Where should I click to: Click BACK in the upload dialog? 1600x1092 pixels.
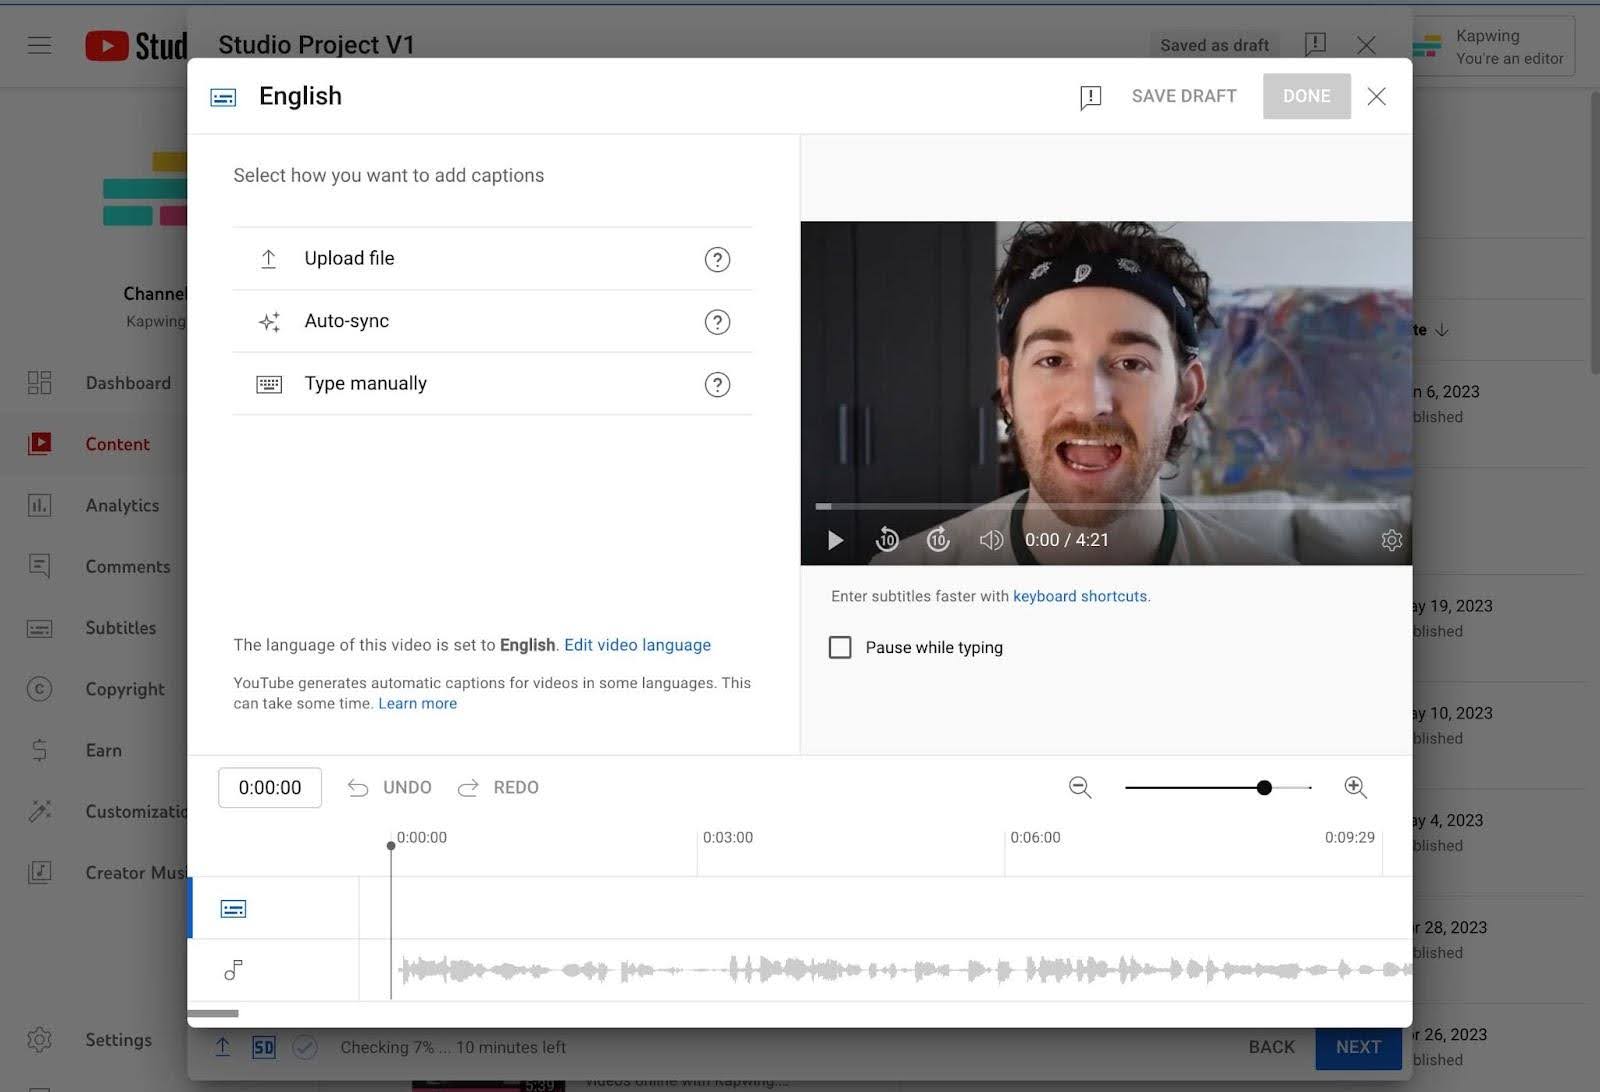point(1271,1047)
